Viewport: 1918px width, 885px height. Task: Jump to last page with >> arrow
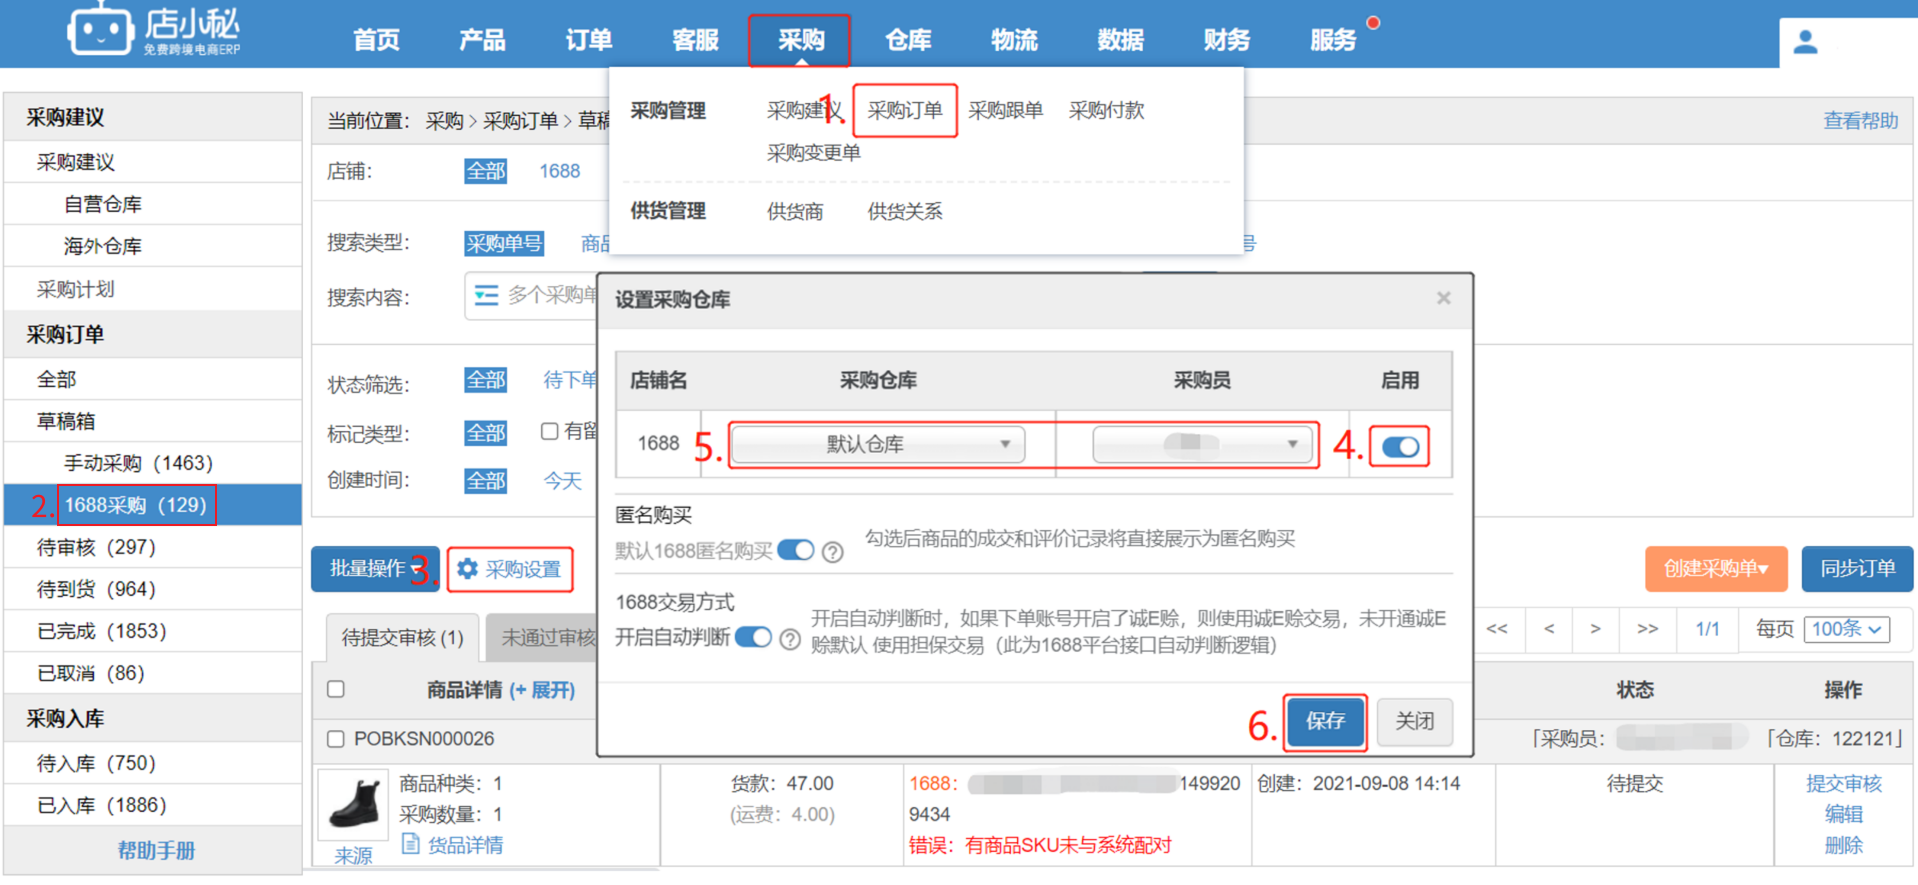1647,629
